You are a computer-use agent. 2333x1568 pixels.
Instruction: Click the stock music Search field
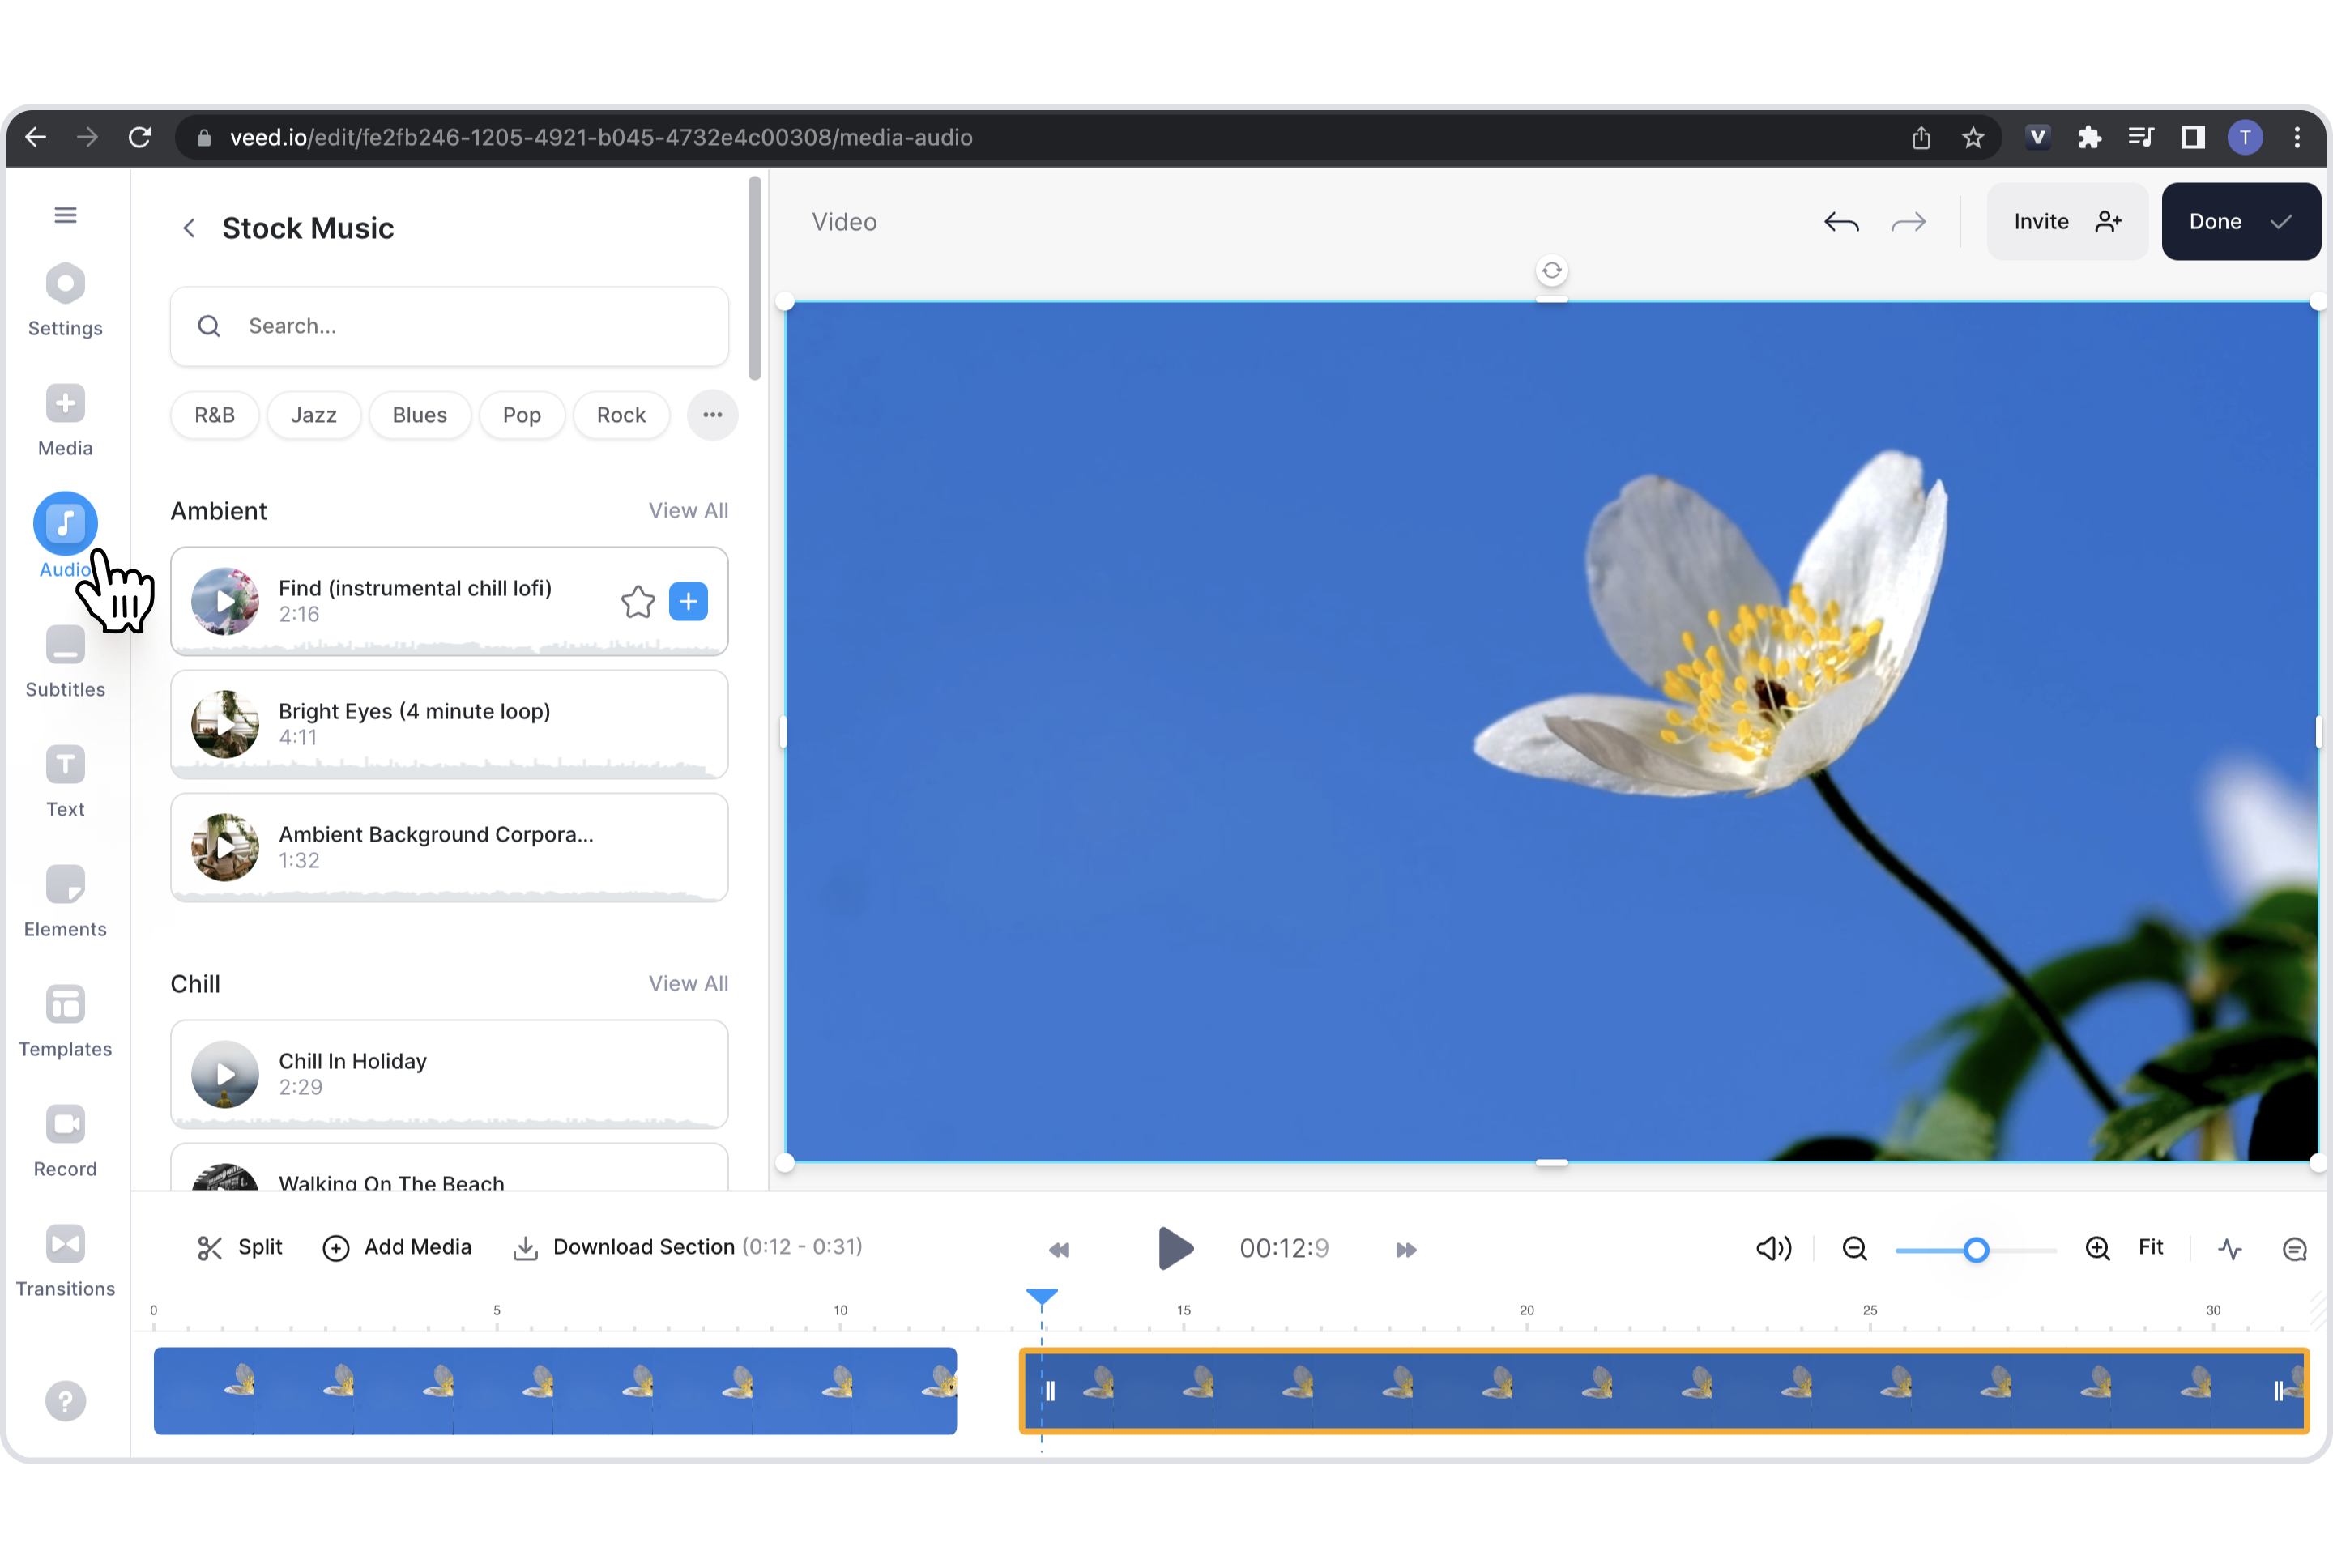[449, 326]
